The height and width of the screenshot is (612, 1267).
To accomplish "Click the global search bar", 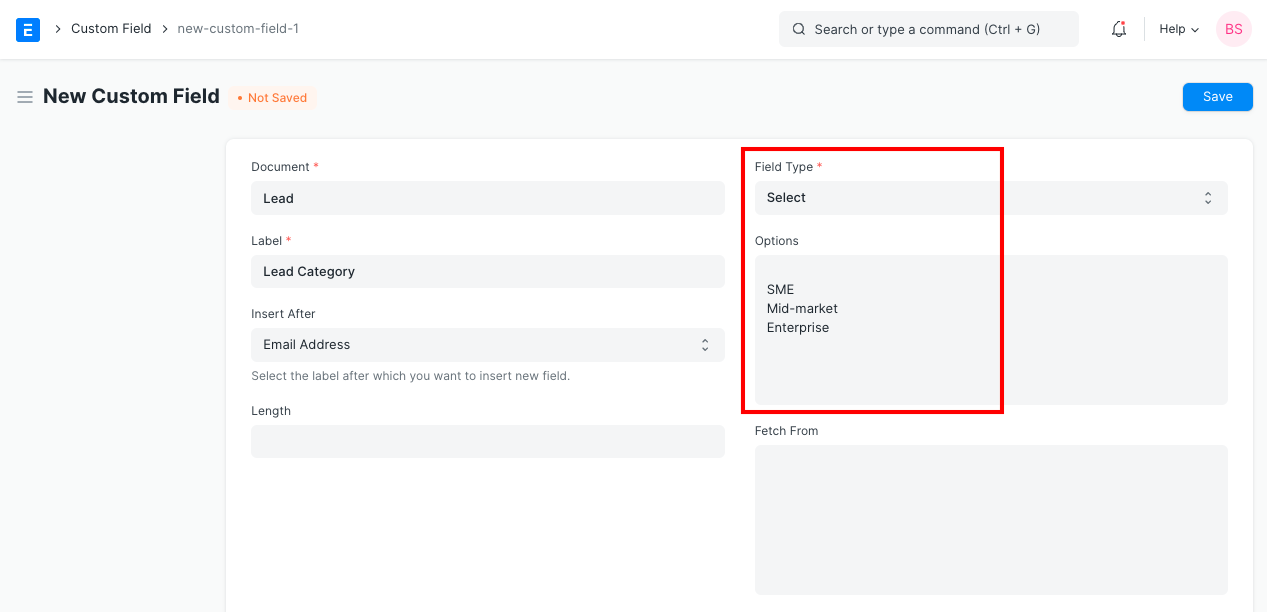I will click(x=928, y=29).
